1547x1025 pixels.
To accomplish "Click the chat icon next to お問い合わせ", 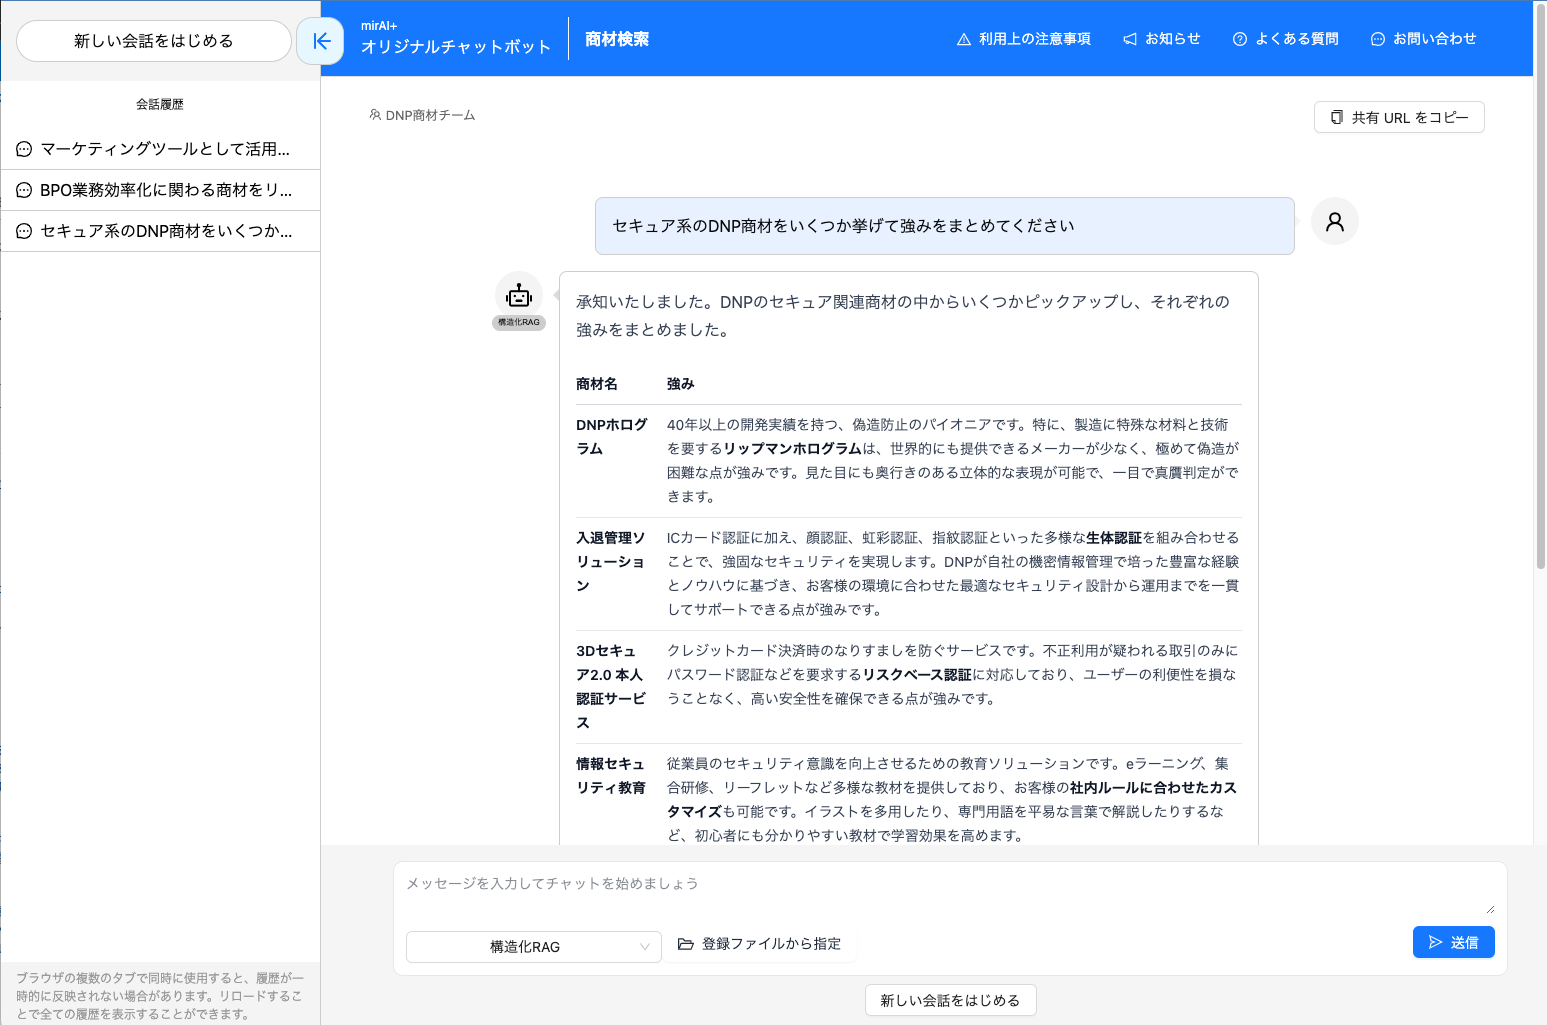I will 1377,38.
